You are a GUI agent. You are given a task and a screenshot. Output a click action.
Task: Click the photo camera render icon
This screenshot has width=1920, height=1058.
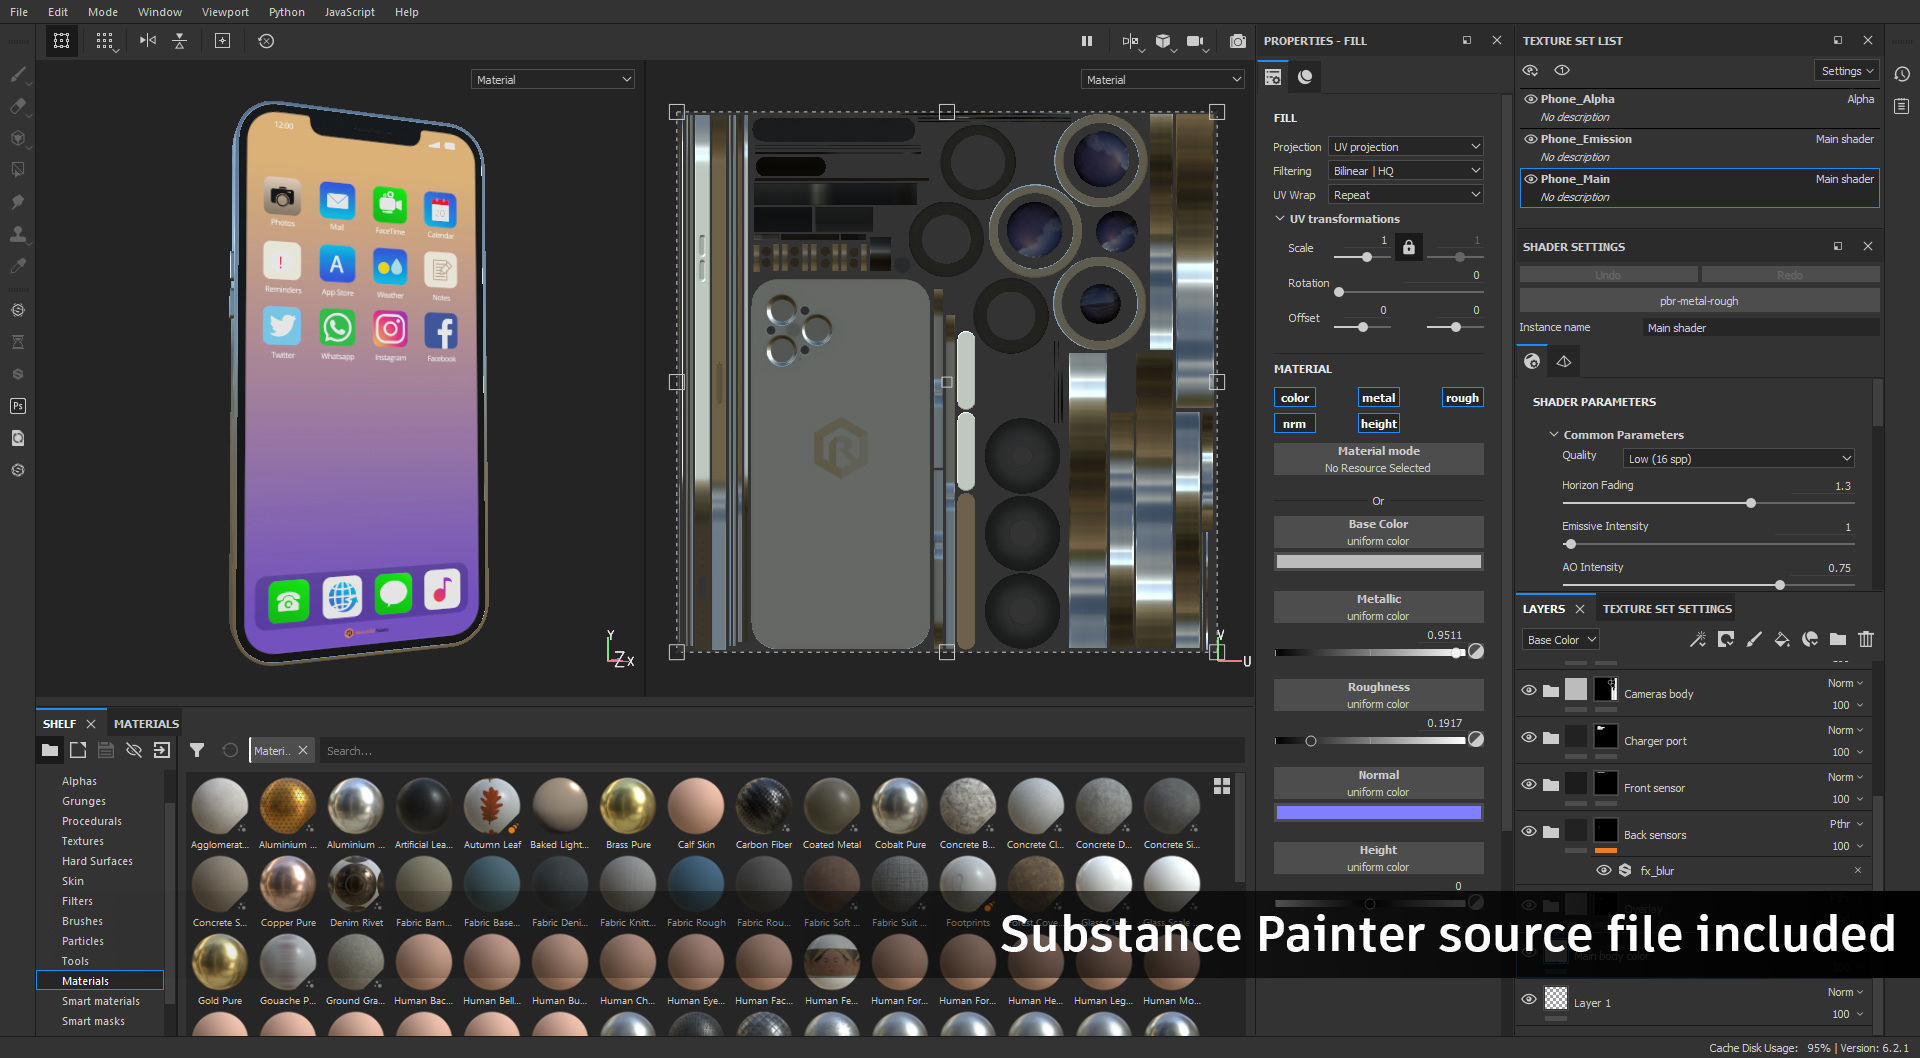coord(1238,41)
